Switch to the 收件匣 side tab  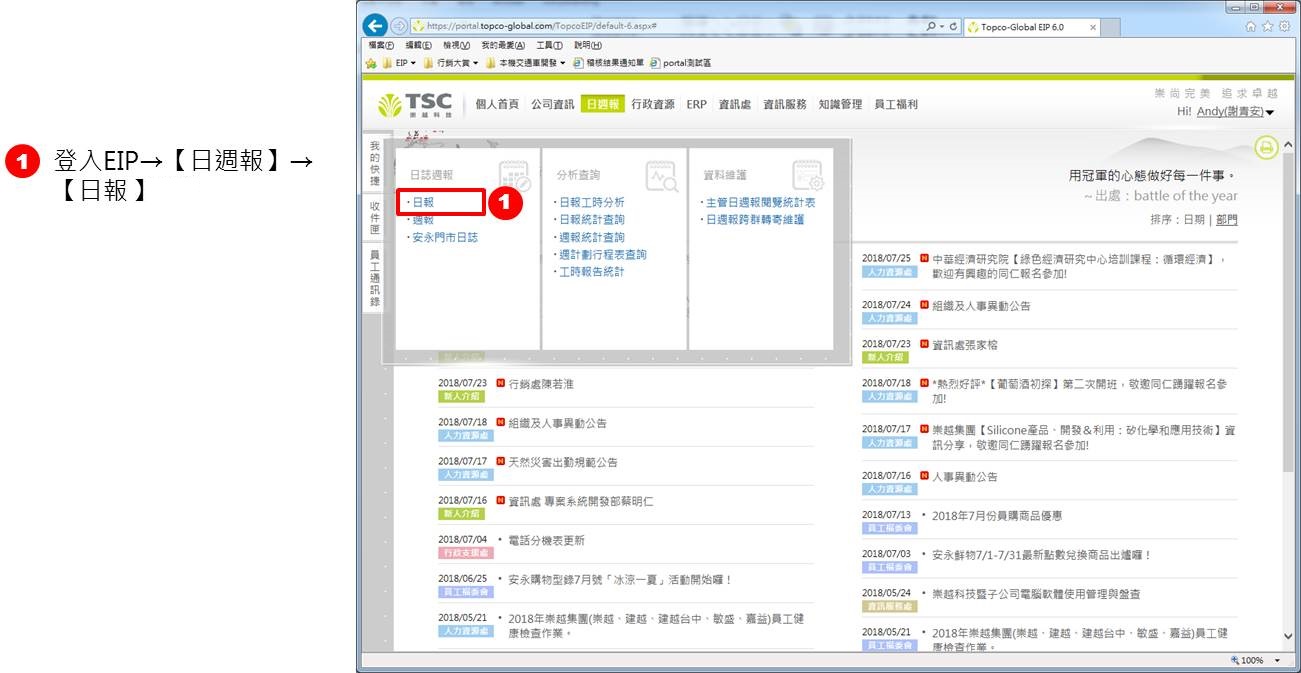coord(374,218)
